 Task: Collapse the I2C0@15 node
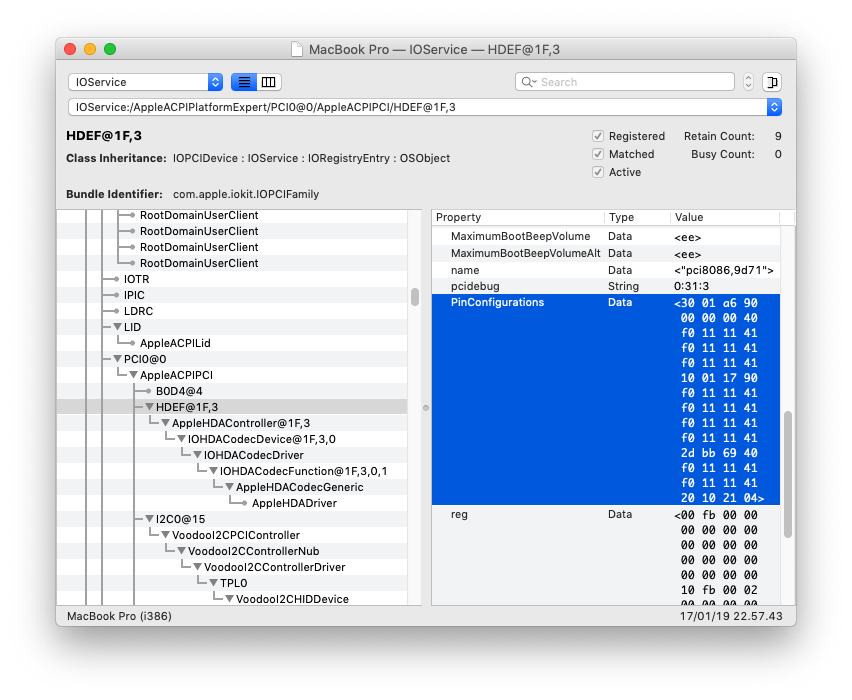(149, 519)
